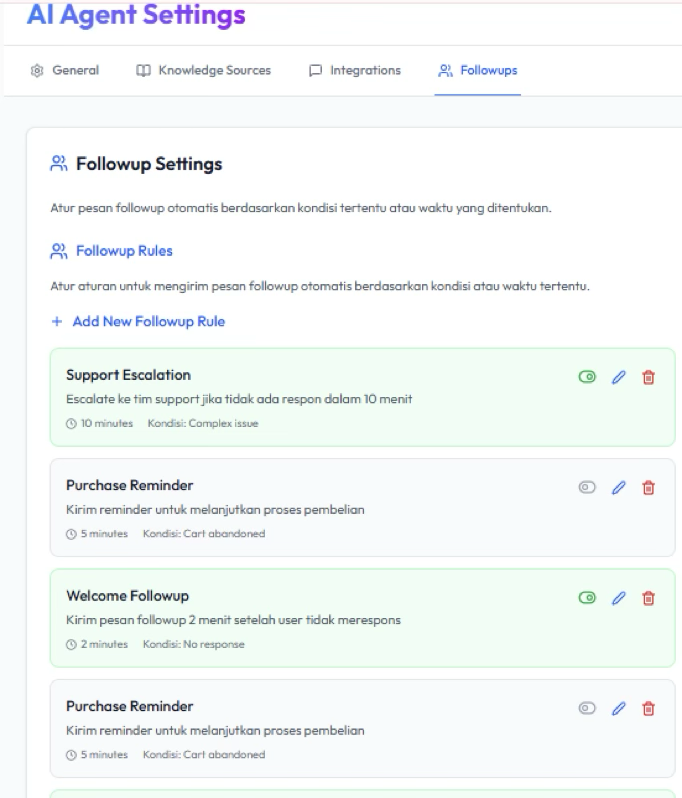The width and height of the screenshot is (682, 798).
Task: Disable the Welcome Followup rule toggle
Action: [587, 597]
